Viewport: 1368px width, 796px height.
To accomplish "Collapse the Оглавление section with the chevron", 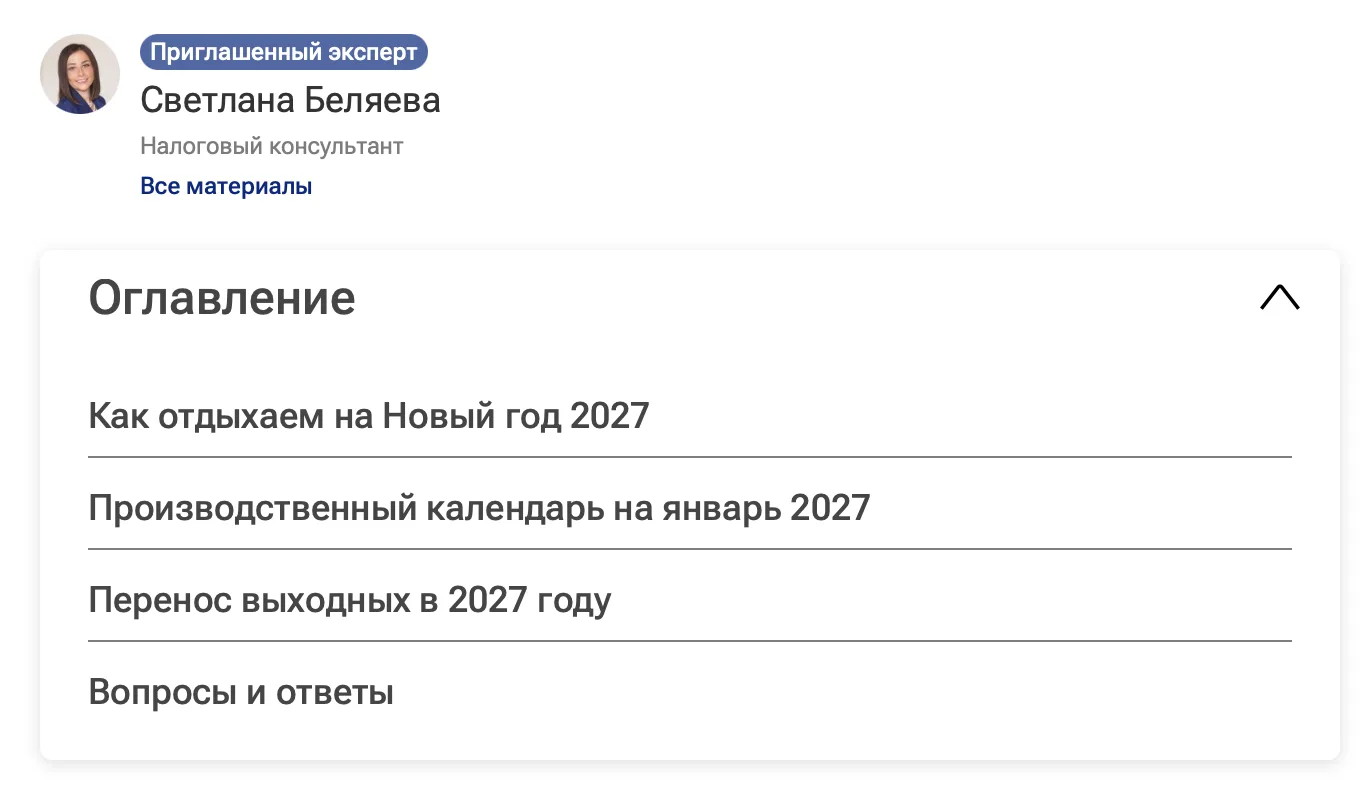I will pyautogui.click(x=1280, y=298).
